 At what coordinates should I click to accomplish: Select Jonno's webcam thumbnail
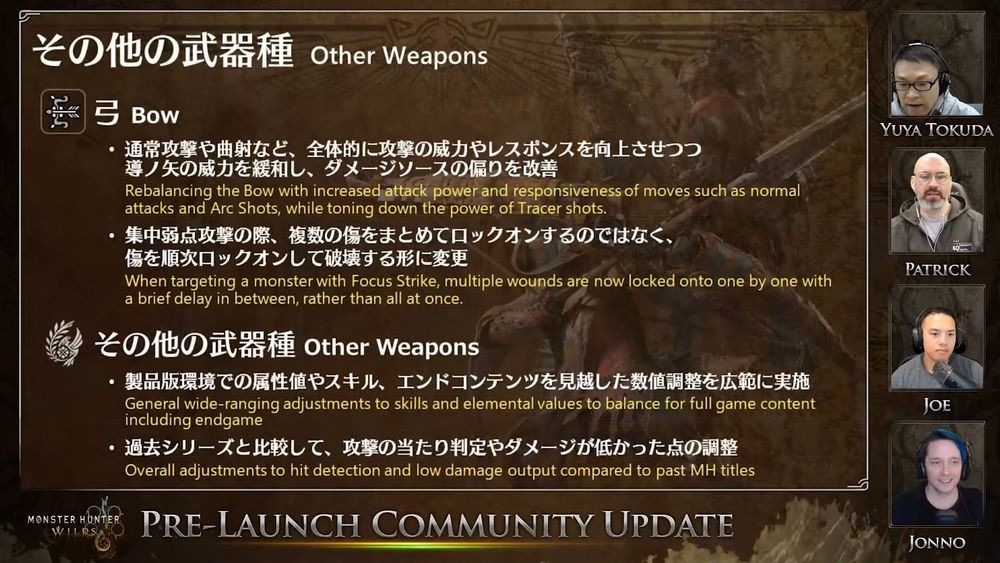937,474
